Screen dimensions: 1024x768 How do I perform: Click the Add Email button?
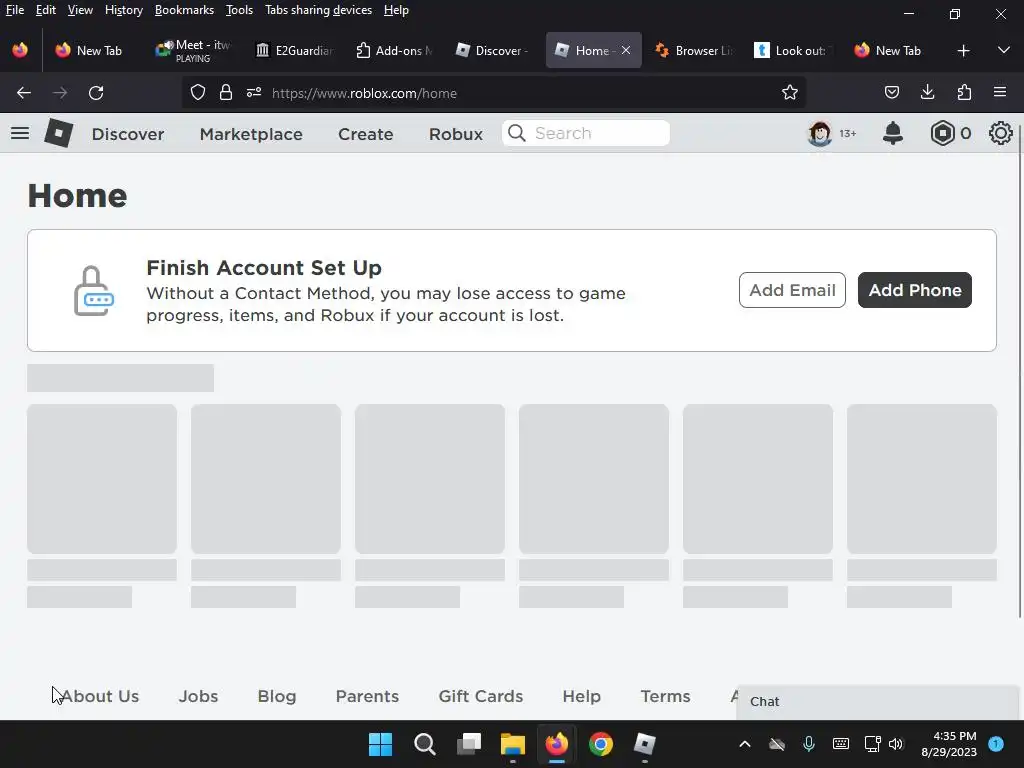[x=792, y=290]
